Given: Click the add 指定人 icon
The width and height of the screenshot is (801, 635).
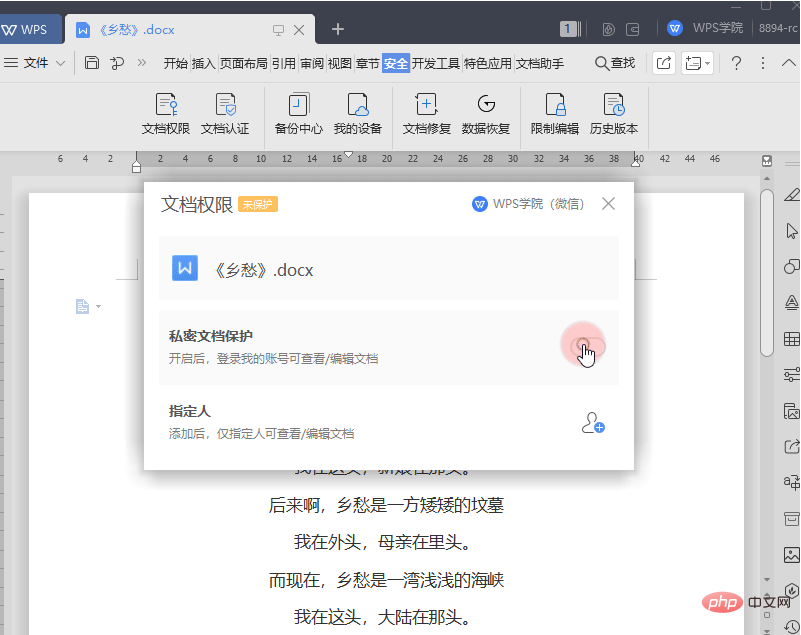Looking at the screenshot, I should (x=593, y=423).
